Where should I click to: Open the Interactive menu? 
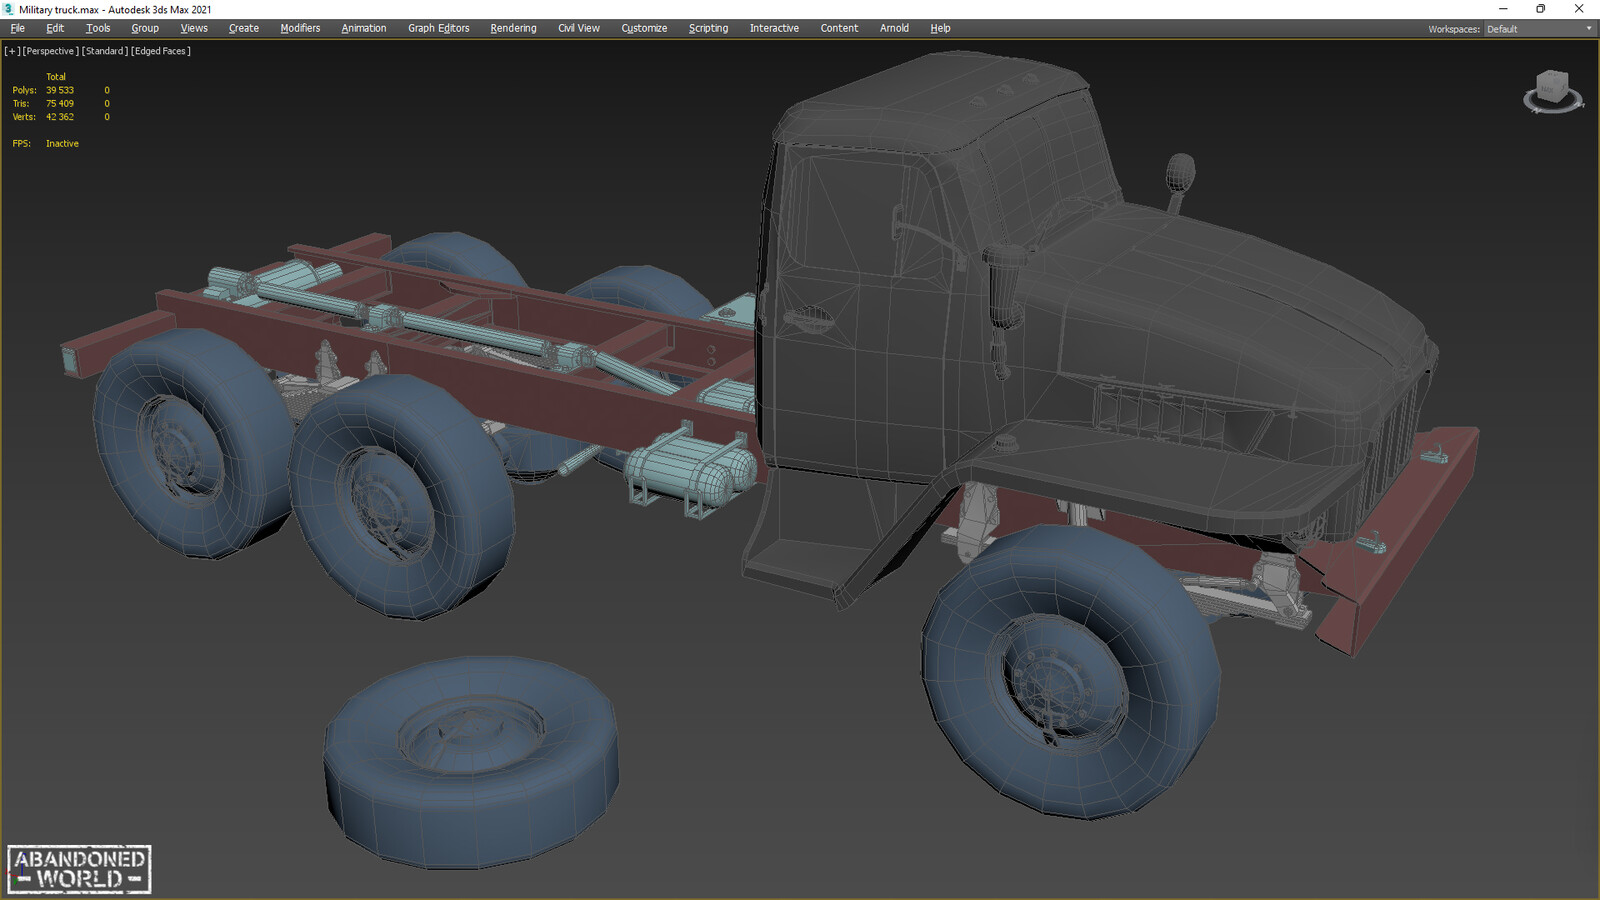coord(774,28)
